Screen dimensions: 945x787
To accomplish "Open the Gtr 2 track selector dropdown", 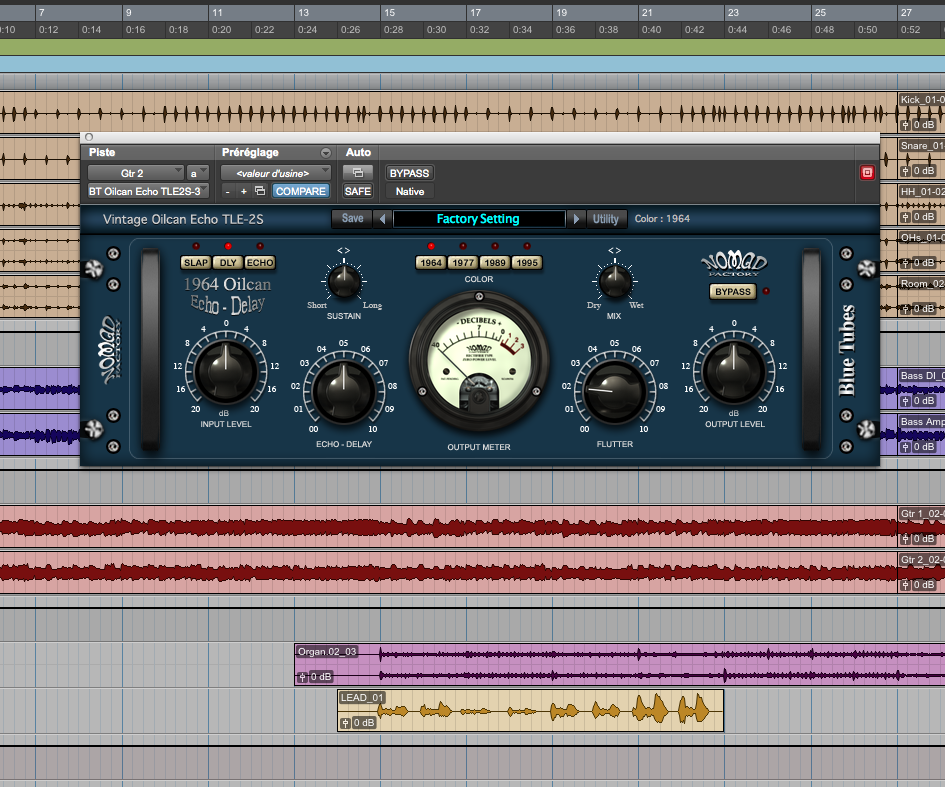I will 135,173.
